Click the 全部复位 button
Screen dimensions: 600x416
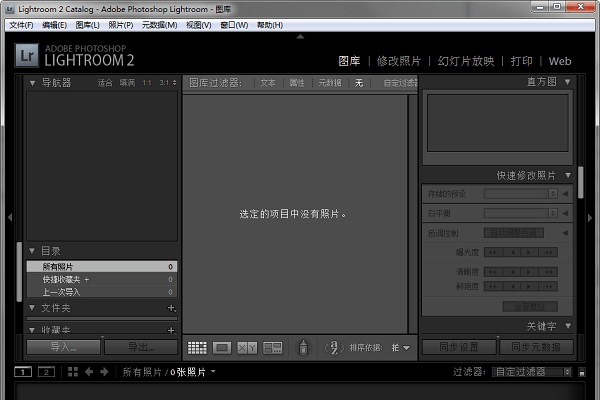(x=530, y=307)
